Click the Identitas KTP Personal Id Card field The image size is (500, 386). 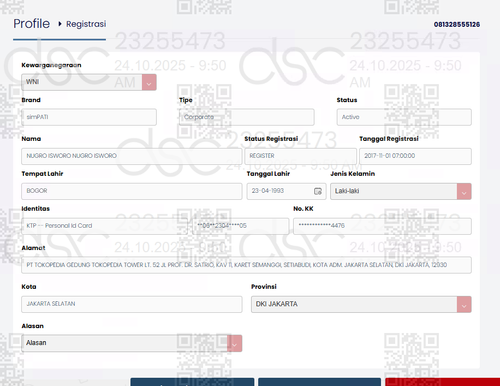coord(104,226)
